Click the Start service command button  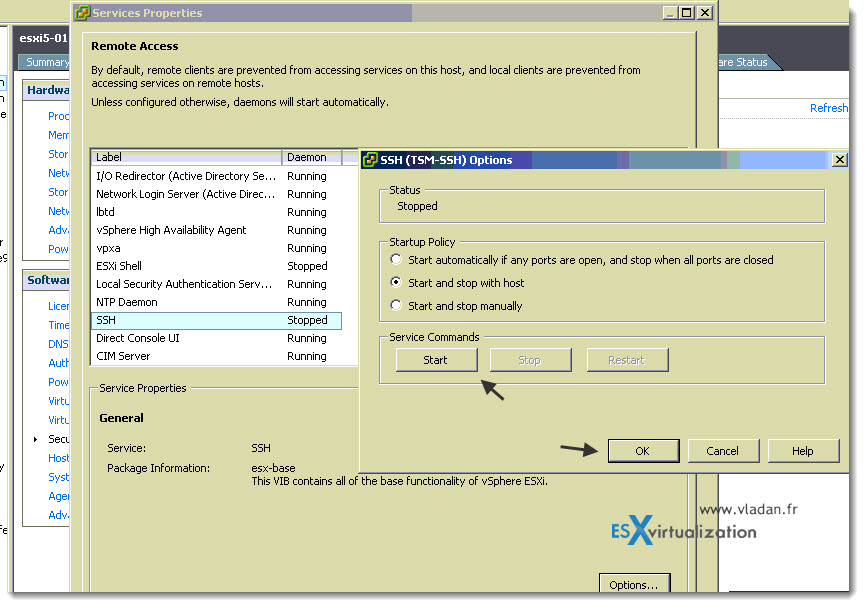click(436, 360)
